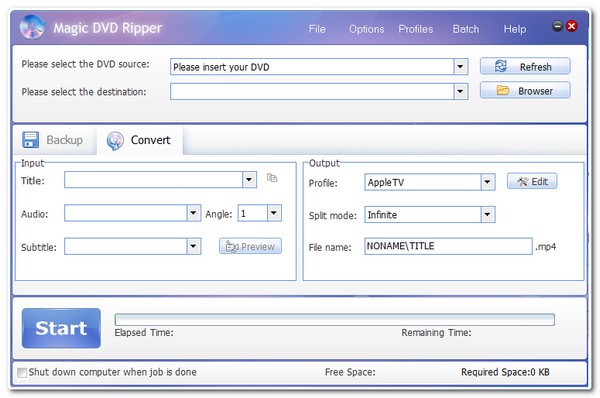The image size is (600, 398).
Task: Open the Options menu
Action: (366, 29)
